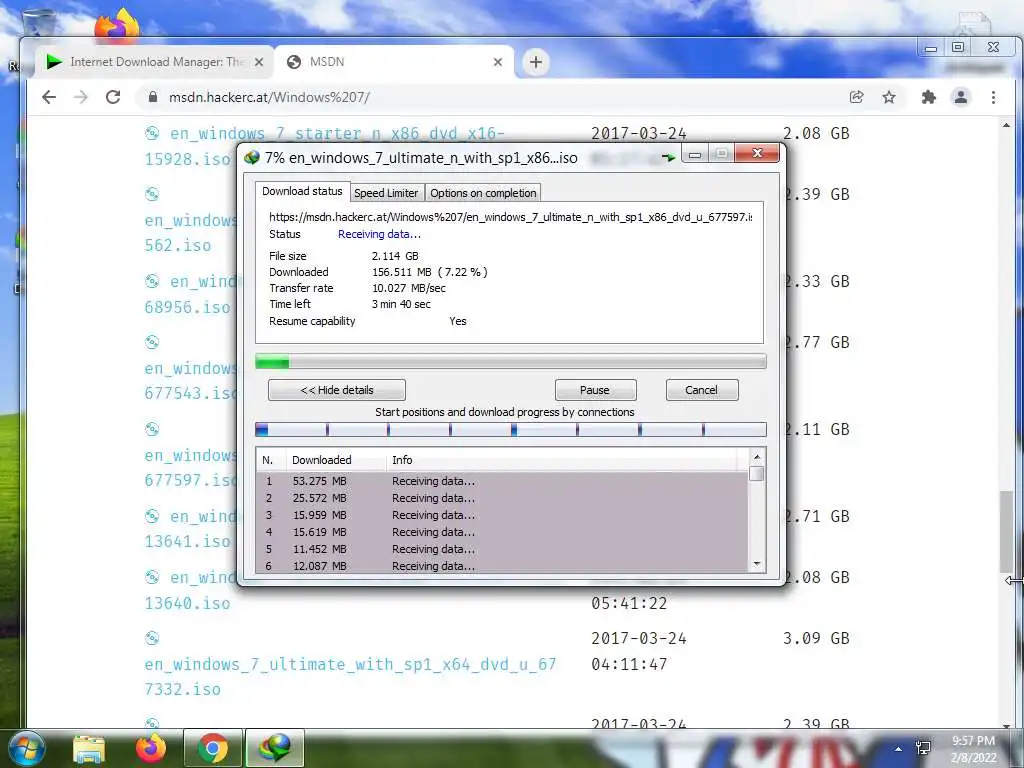This screenshot has width=1024, height=768.
Task: Click the 562.iso link
Action: pyautogui.click(x=178, y=246)
